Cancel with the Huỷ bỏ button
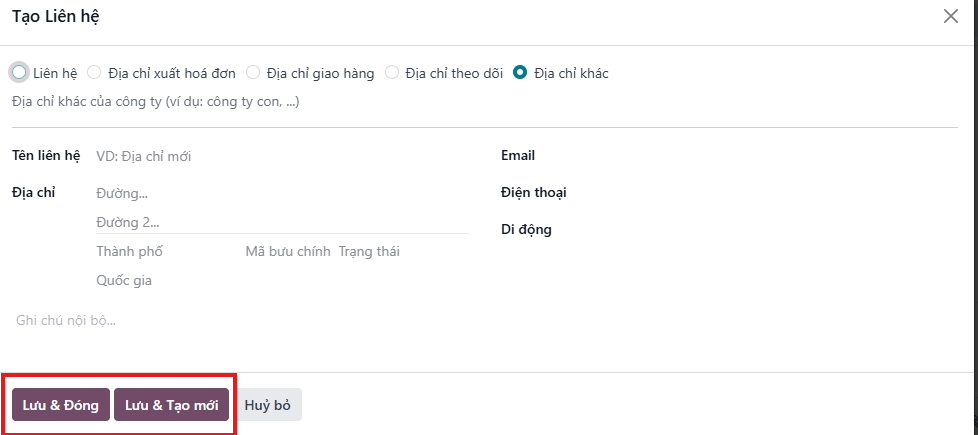 (x=268, y=405)
